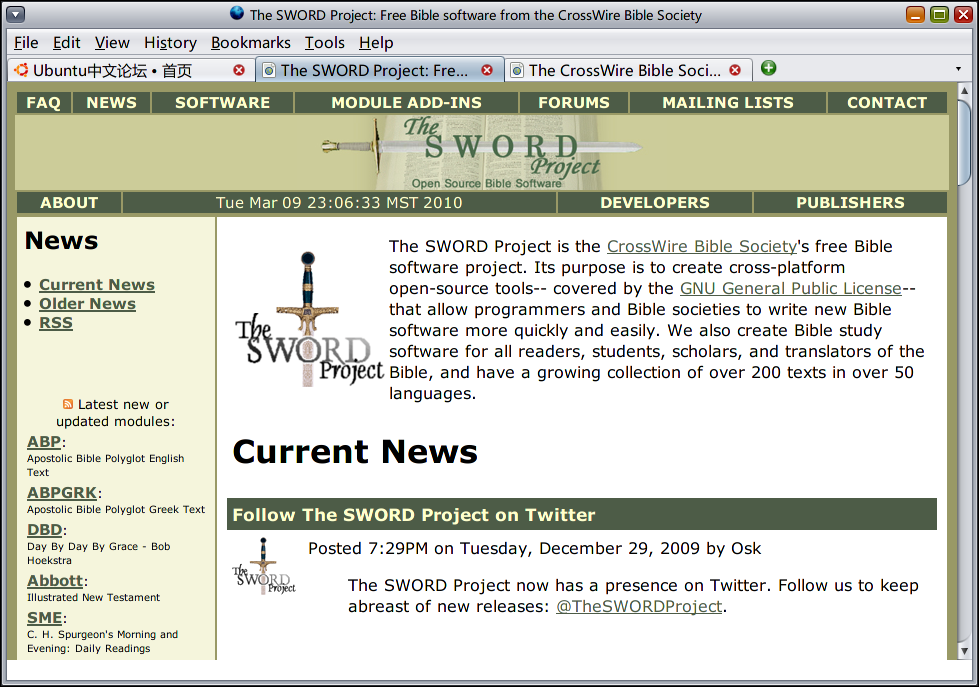Close the CrossWire Bible Society tab

(735, 70)
